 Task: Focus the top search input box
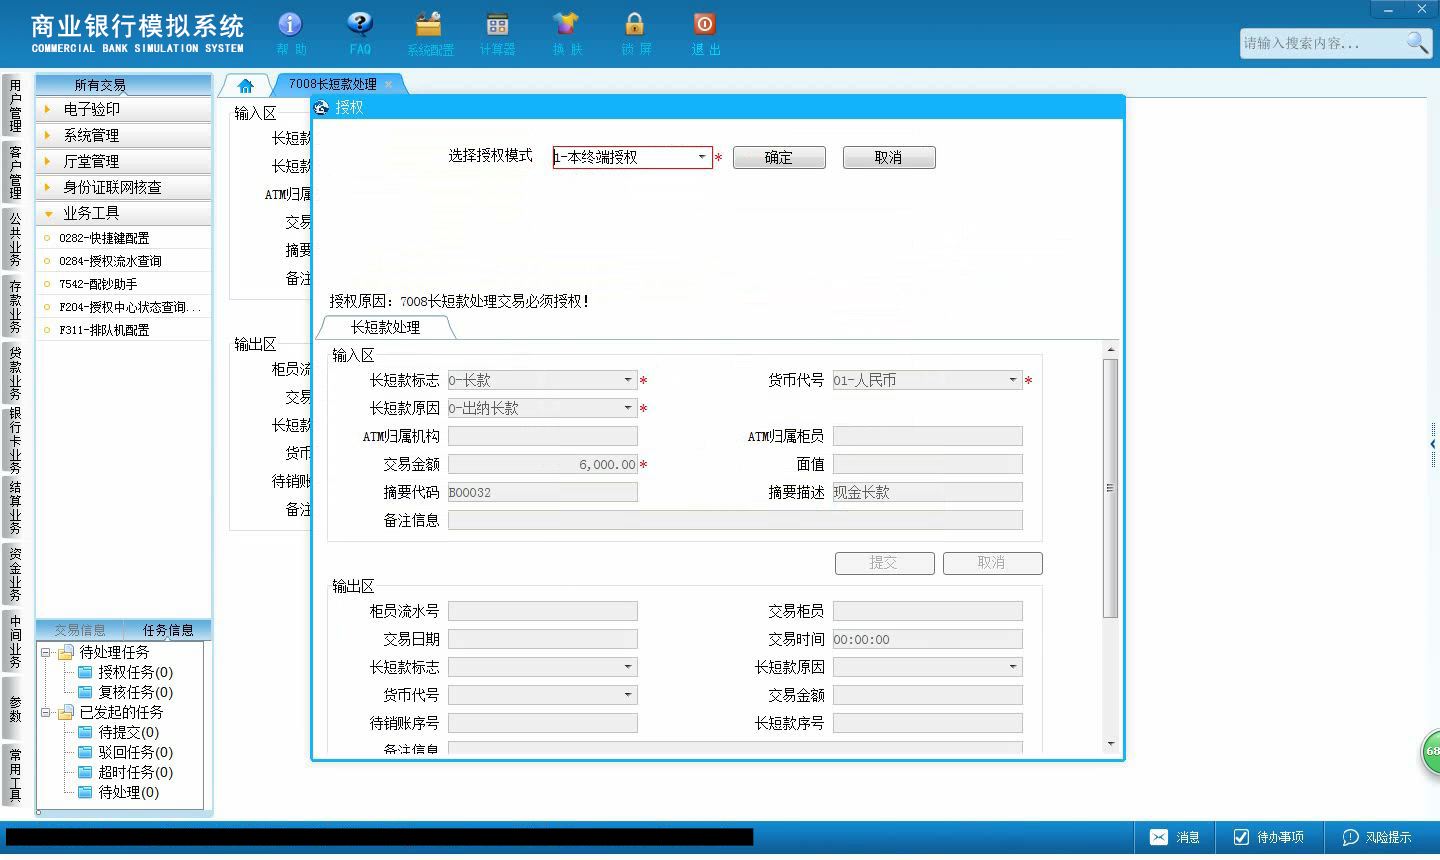pos(1322,43)
